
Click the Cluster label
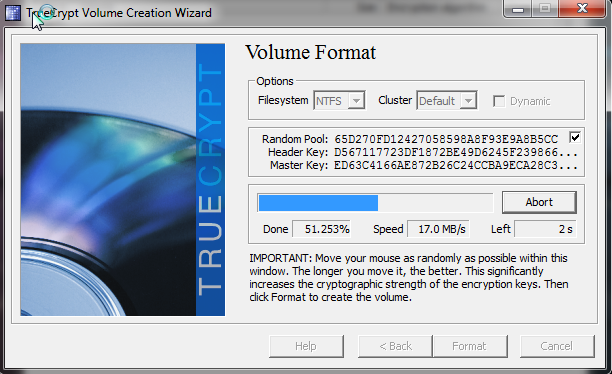[395, 100]
